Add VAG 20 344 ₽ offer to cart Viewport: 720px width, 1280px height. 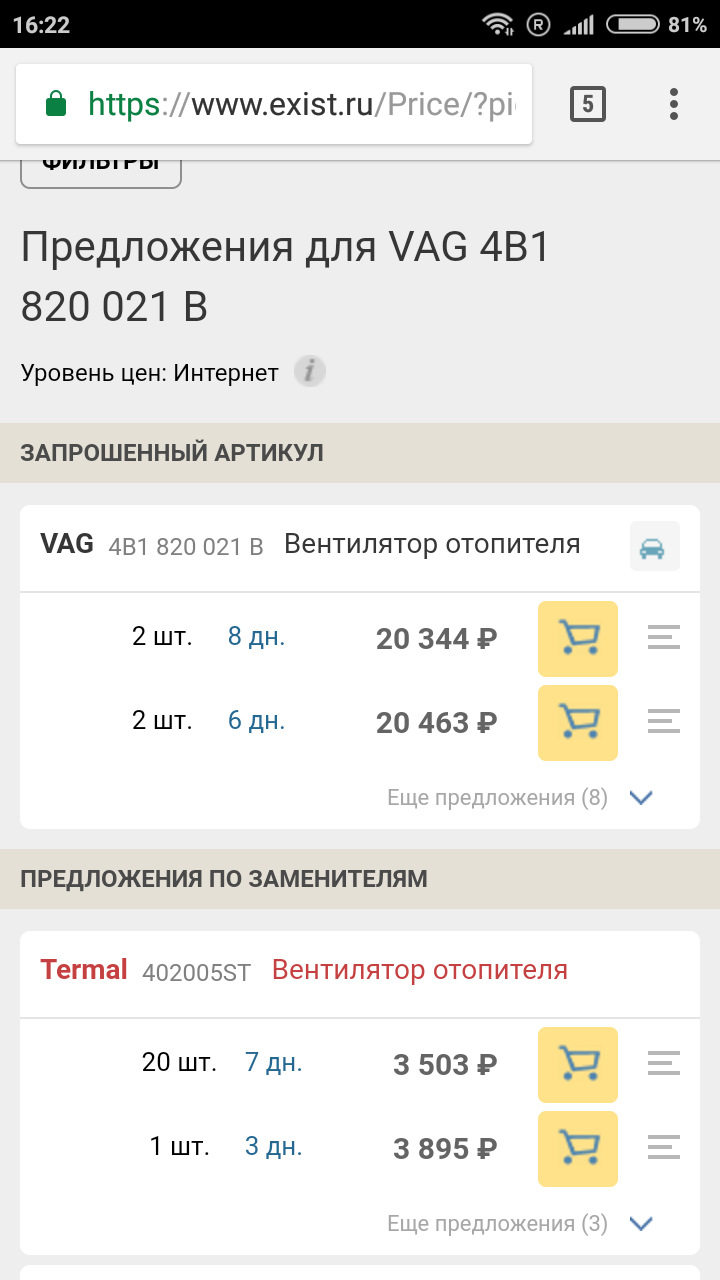click(x=578, y=638)
